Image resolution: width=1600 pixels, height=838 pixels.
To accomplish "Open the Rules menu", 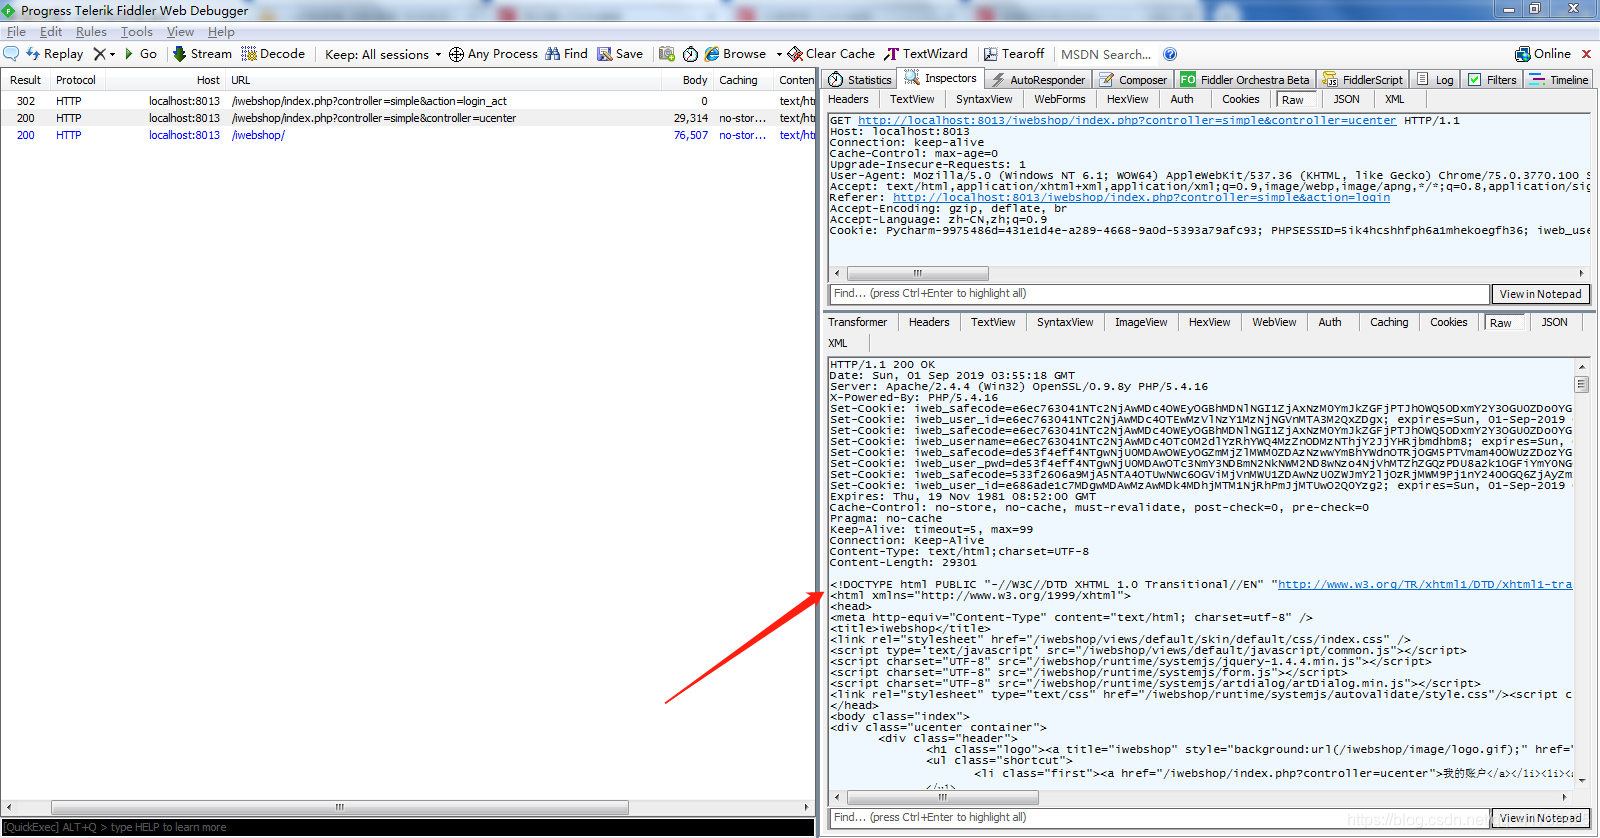I will (x=91, y=32).
